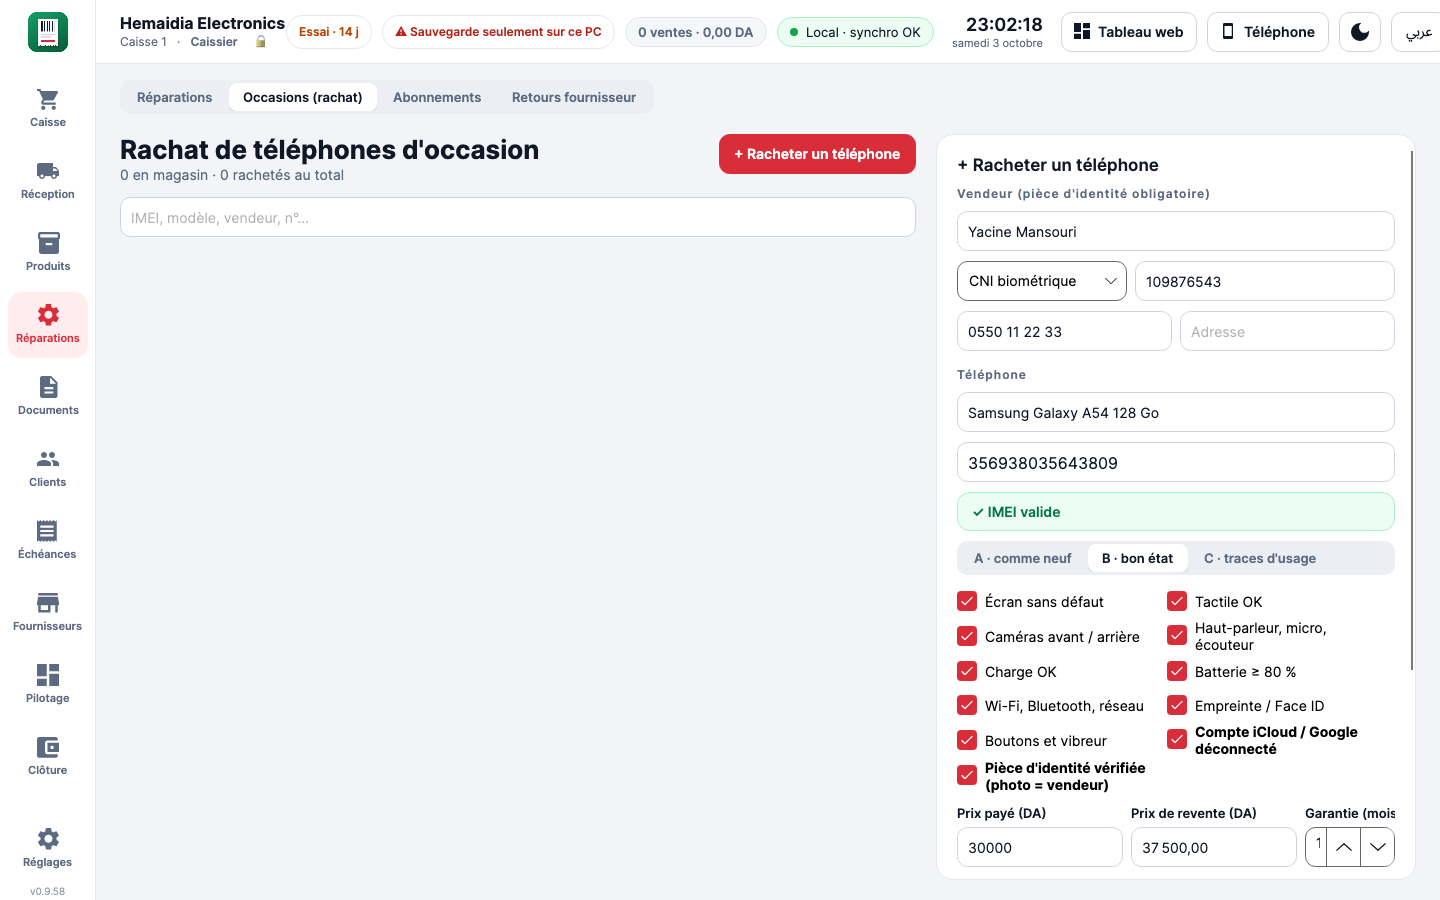
Task: Toggle Caméras avant / arrière checkbox
Action: click(x=967, y=636)
